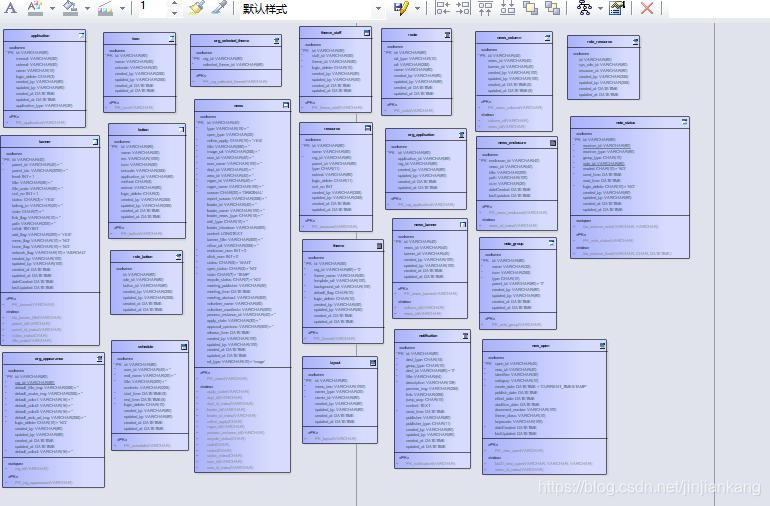Click the fill color bucket icon
This screenshot has width=770, height=506.
71,7
